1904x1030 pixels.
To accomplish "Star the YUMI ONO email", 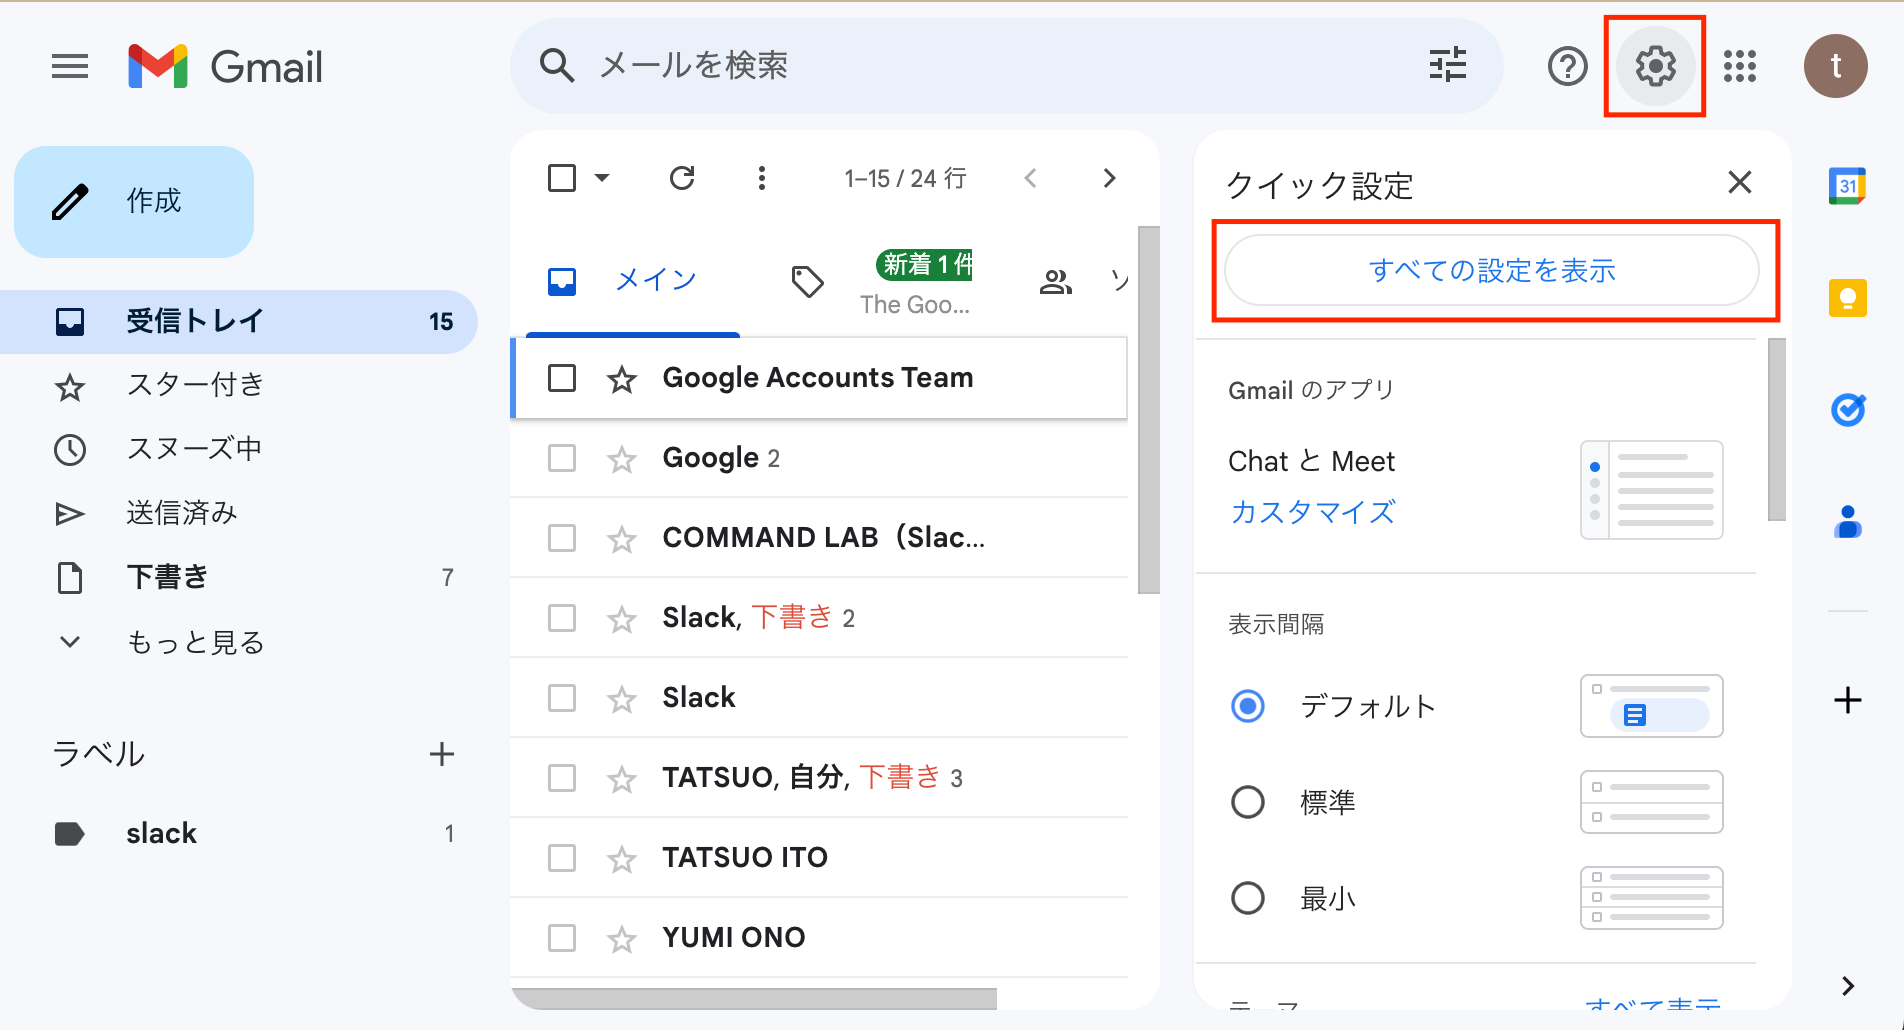I will [622, 939].
